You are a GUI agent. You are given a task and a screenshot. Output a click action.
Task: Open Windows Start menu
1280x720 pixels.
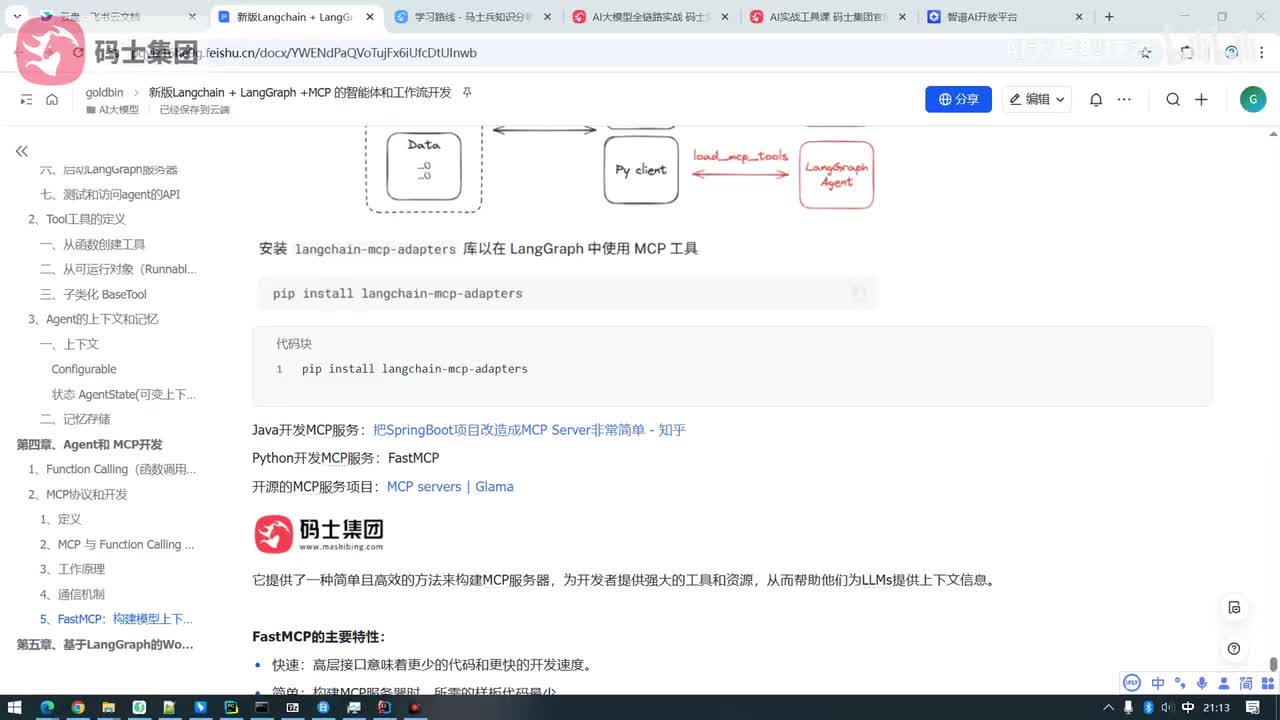point(17,707)
